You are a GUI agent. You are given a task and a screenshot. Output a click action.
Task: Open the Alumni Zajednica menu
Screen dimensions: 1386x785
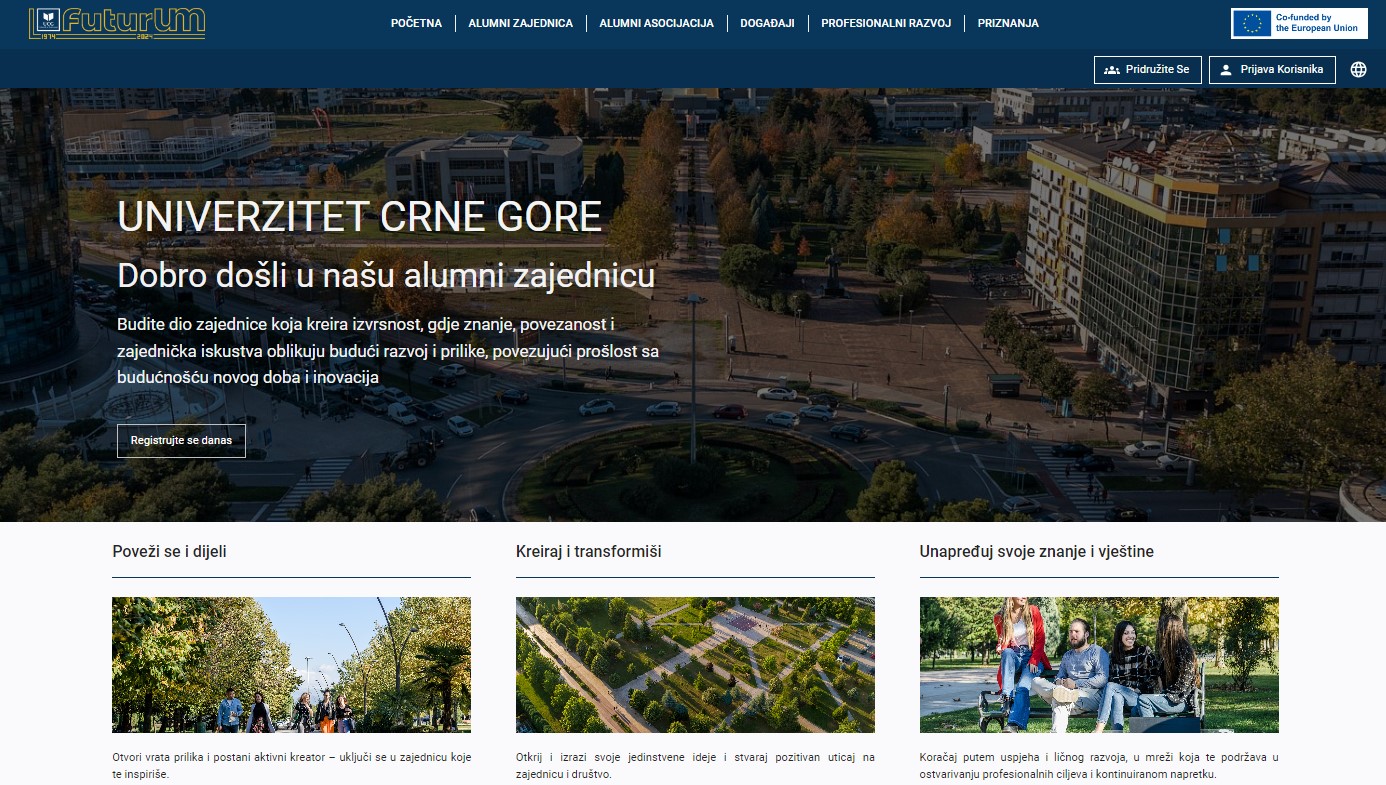click(520, 23)
